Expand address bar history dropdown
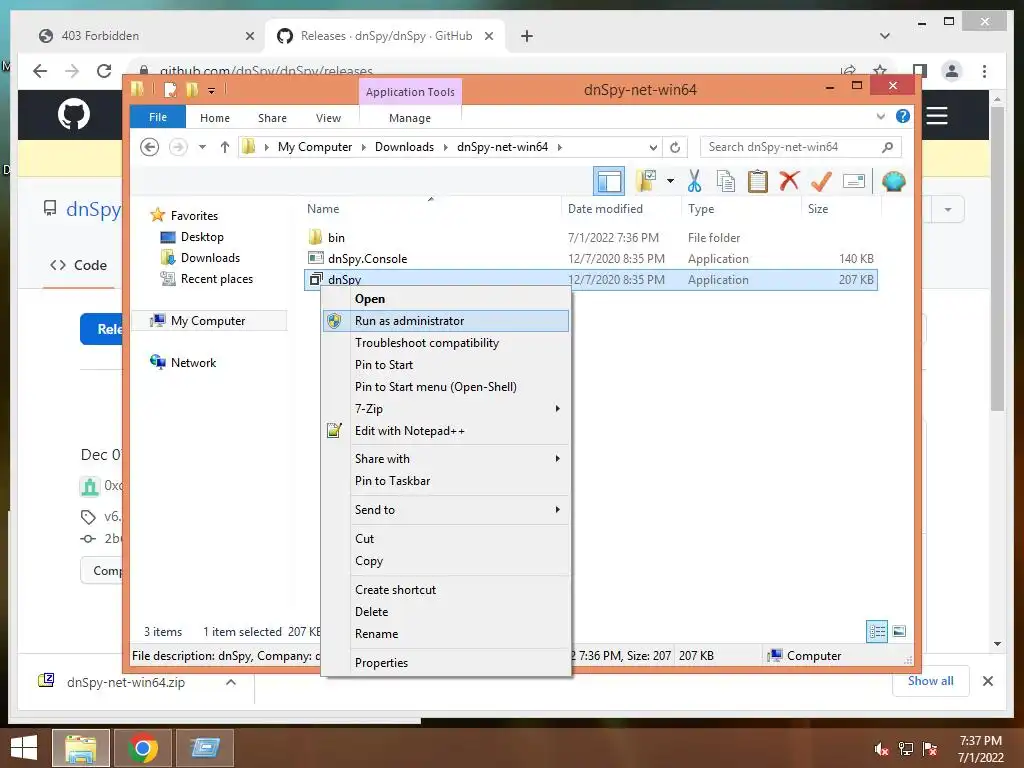Viewport: 1024px width, 768px height. [653, 147]
